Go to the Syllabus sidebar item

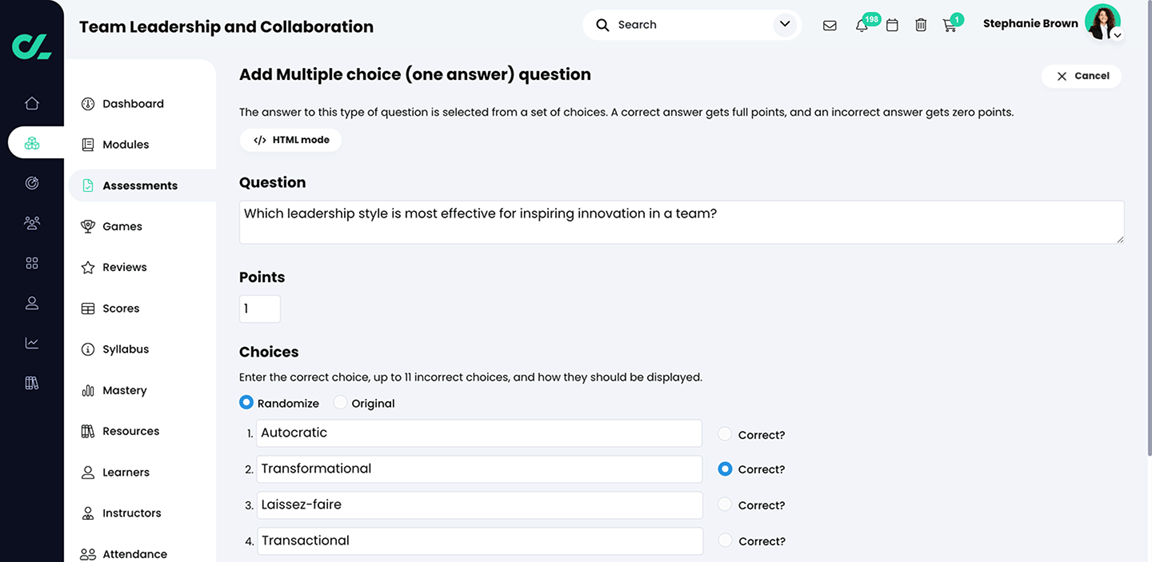coord(125,350)
